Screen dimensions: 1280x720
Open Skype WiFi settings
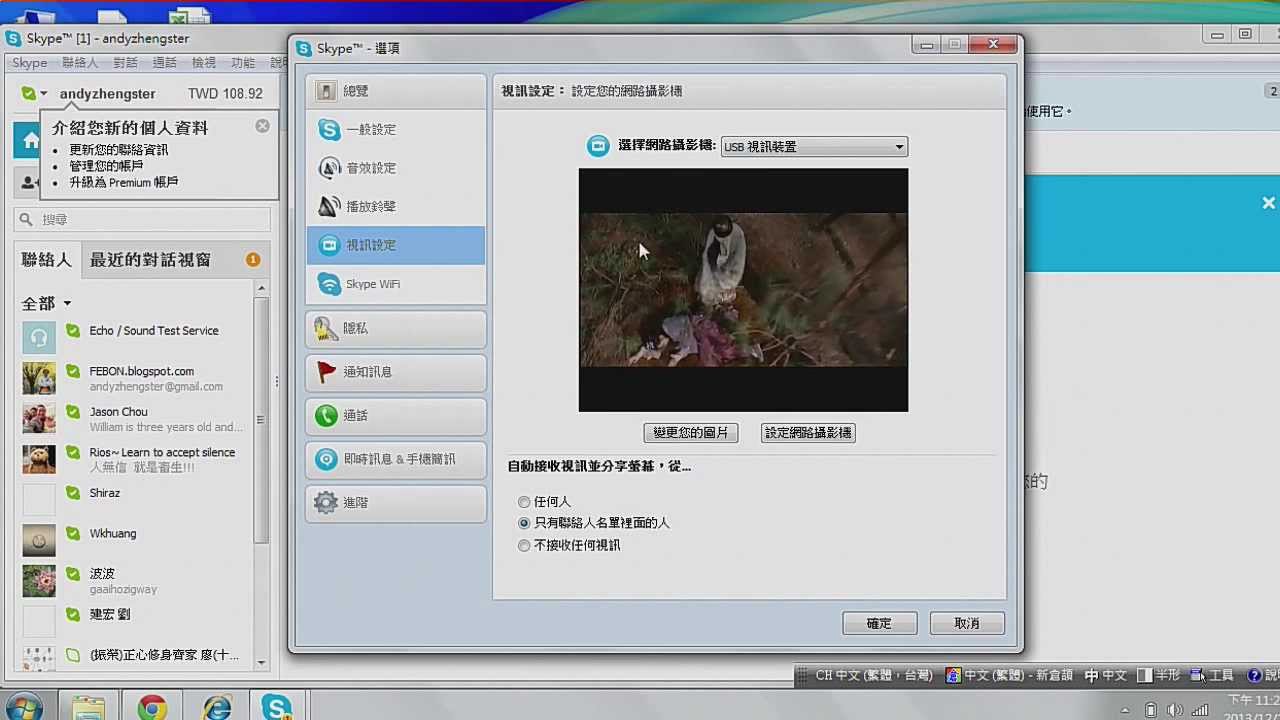pos(396,284)
